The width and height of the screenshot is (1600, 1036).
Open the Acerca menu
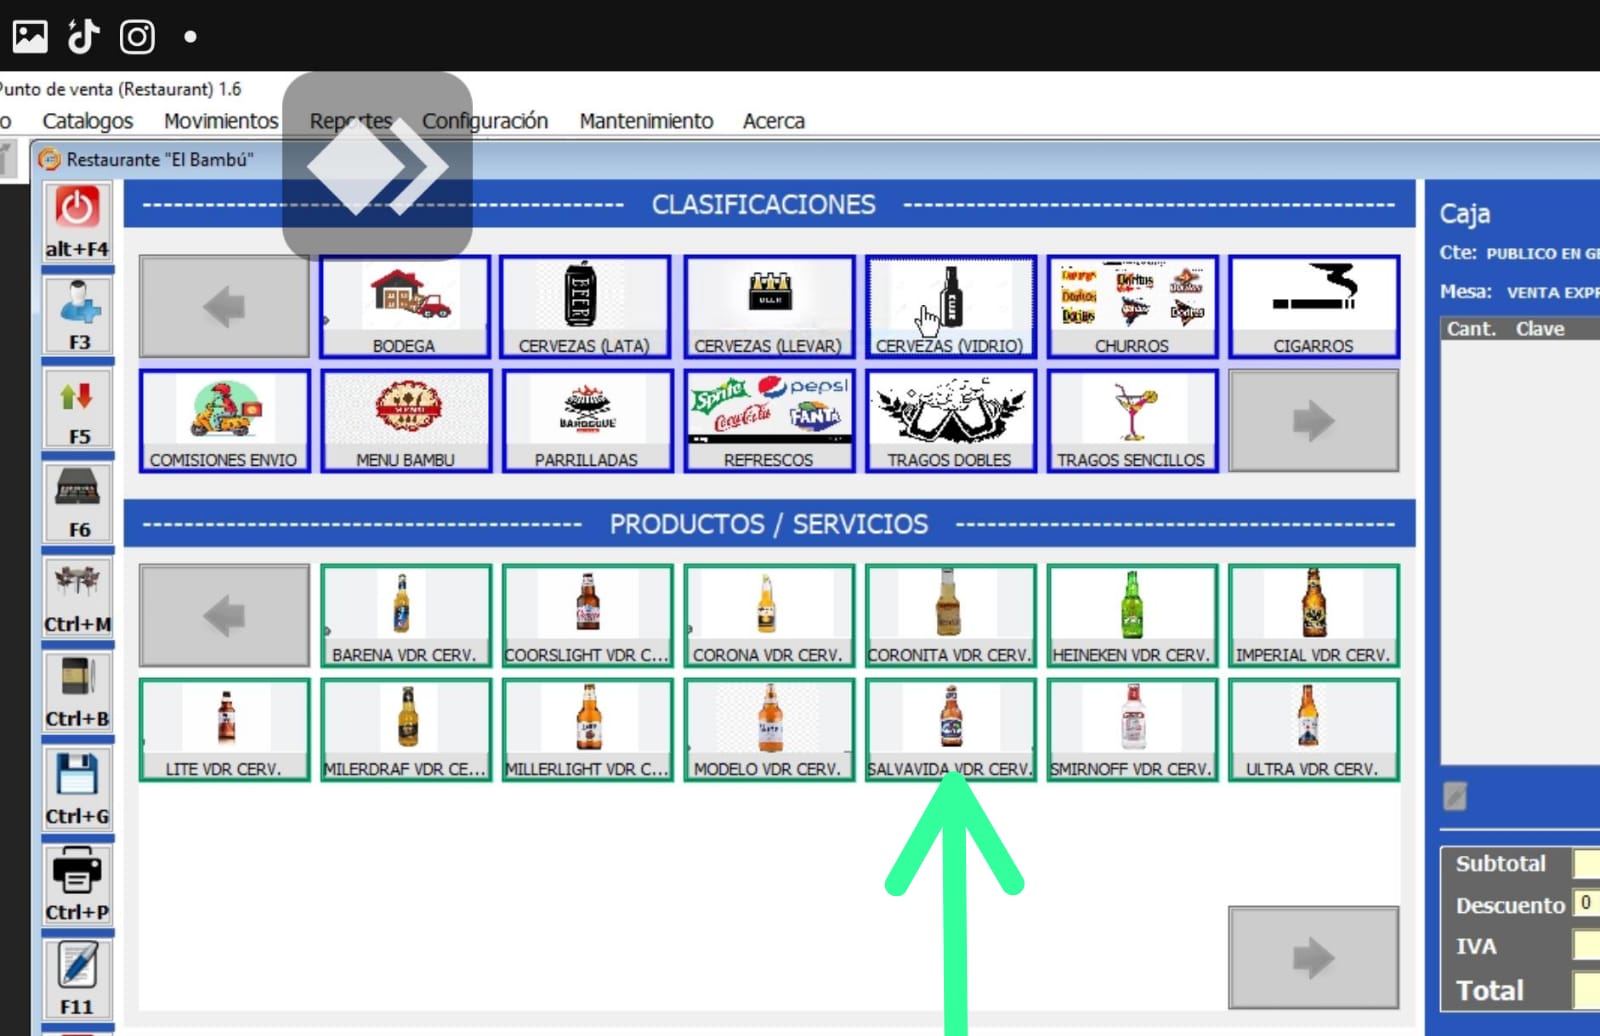point(773,121)
